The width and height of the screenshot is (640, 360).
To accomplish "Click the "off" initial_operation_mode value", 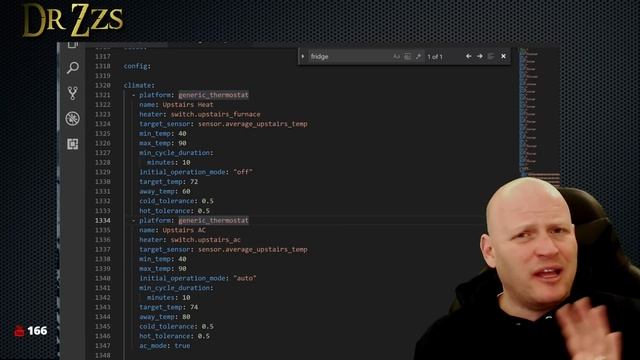I will pyautogui.click(x=243, y=172).
